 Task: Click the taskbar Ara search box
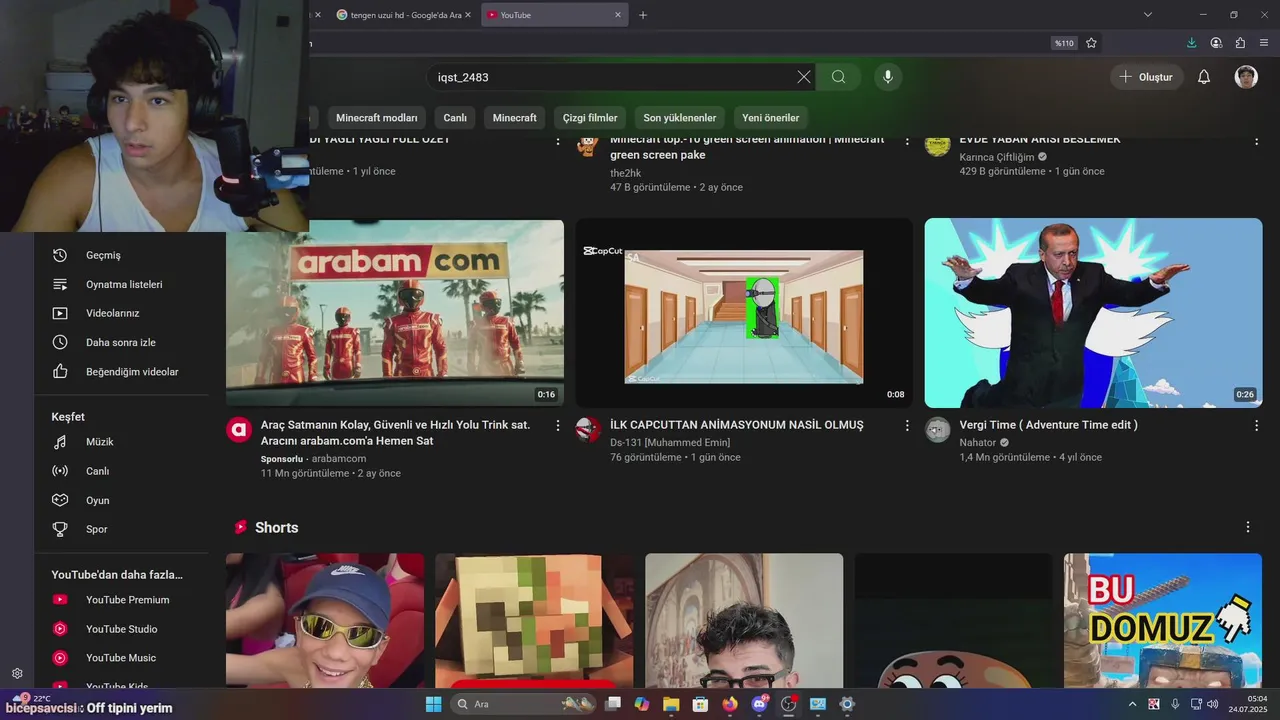[x=521, y=704]
